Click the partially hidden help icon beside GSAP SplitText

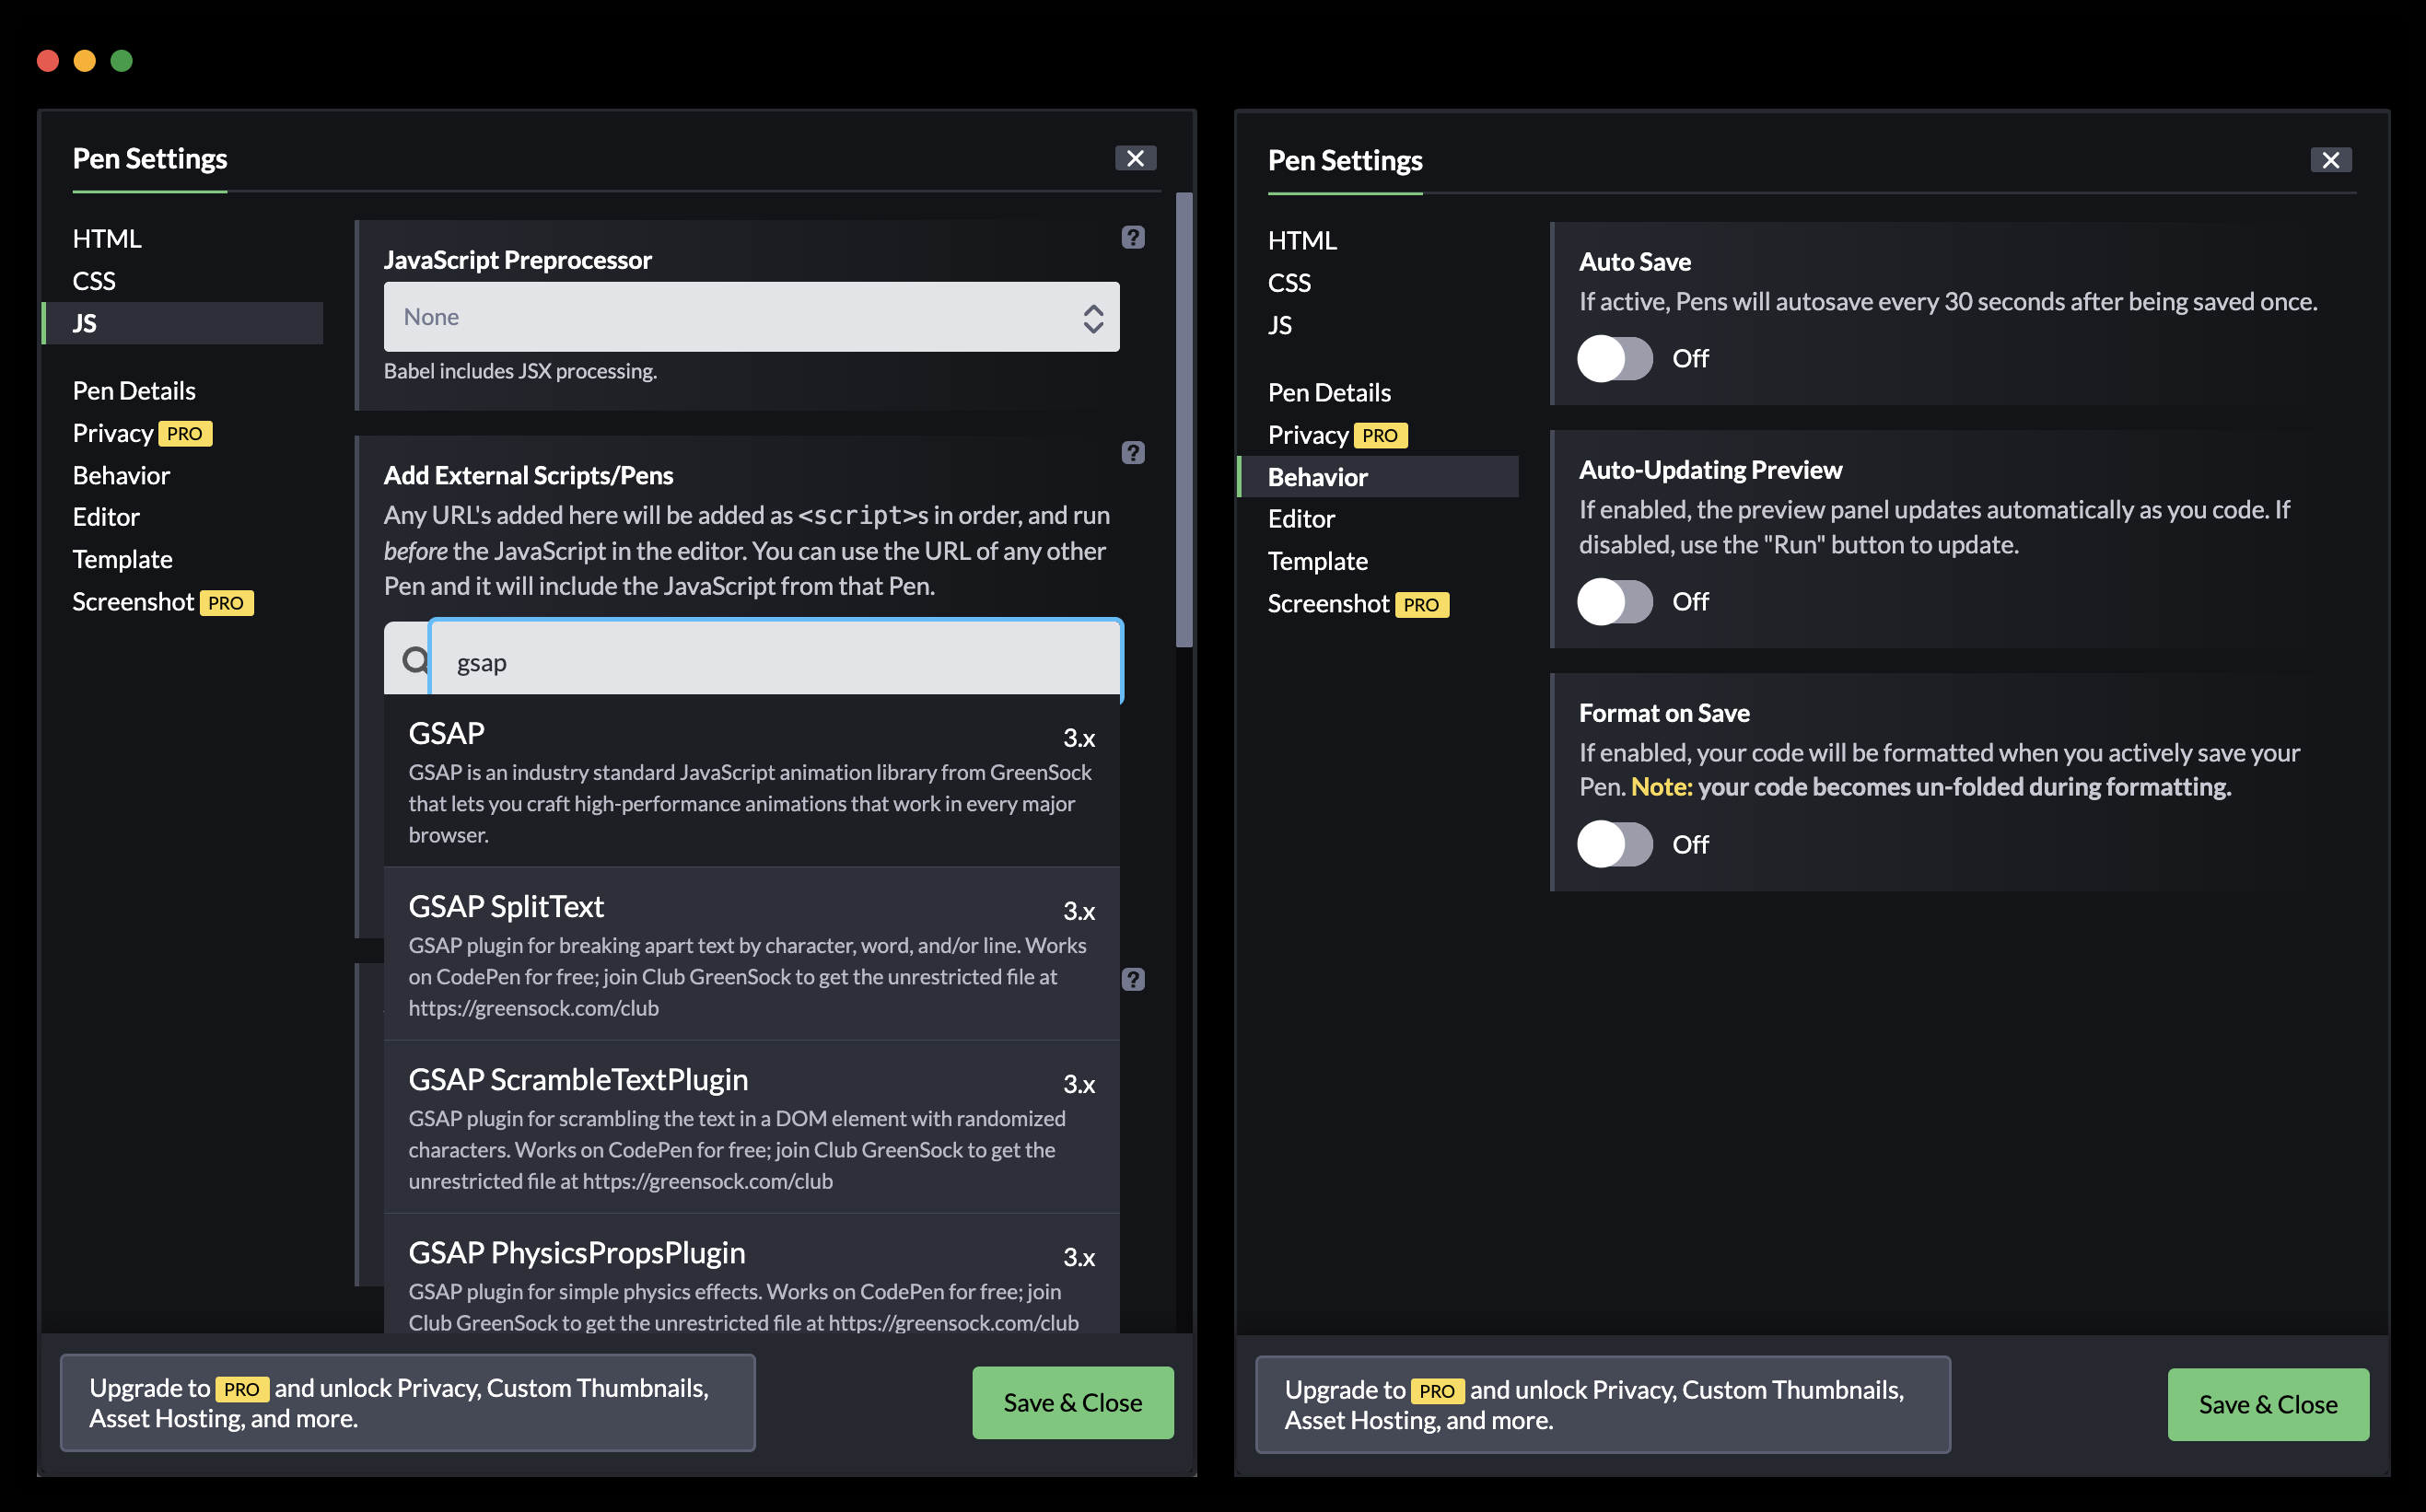coord(1132,979)
